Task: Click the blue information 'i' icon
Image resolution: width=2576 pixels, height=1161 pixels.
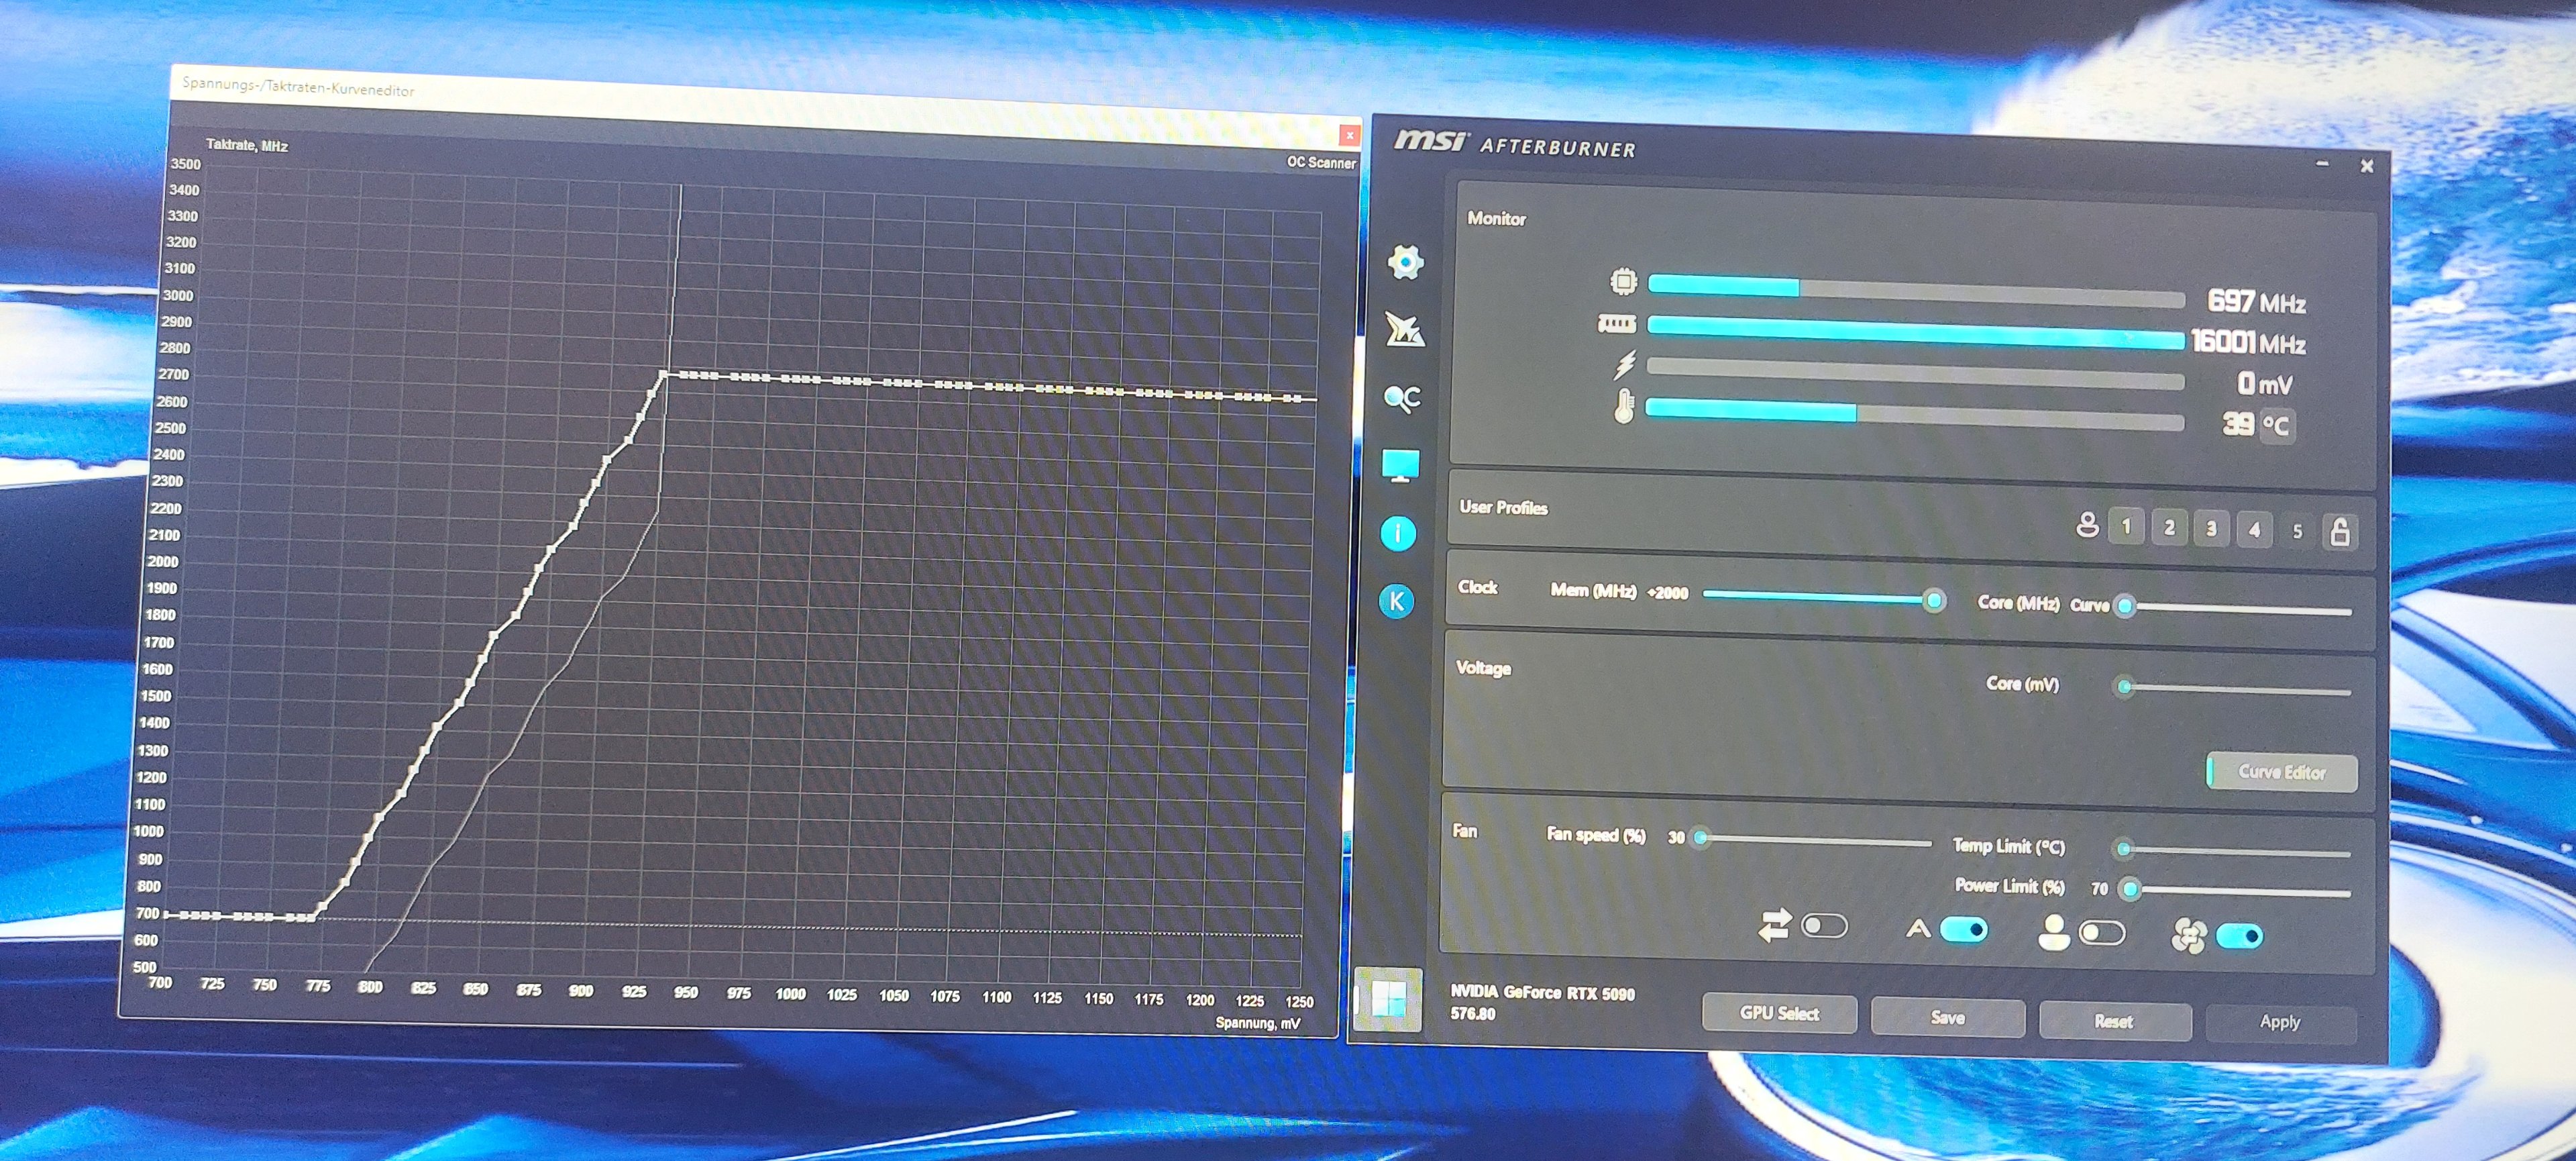Action: tap(1398, 533)
